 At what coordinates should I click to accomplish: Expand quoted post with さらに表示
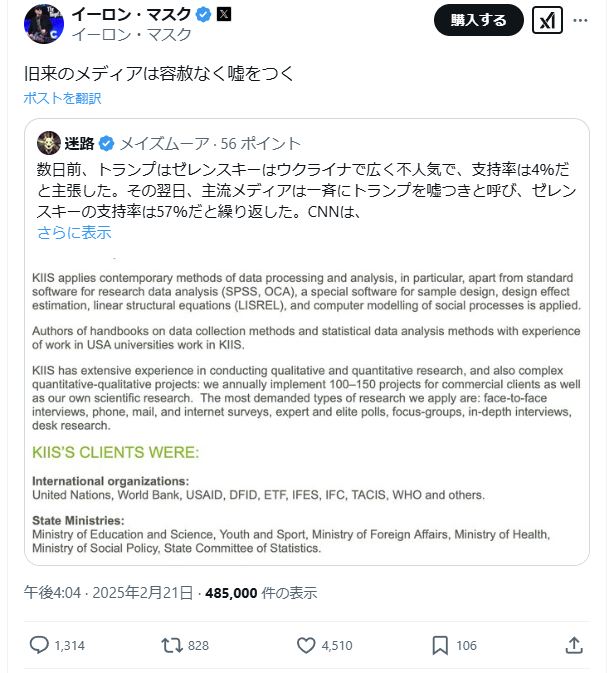(x=74, y=233)
